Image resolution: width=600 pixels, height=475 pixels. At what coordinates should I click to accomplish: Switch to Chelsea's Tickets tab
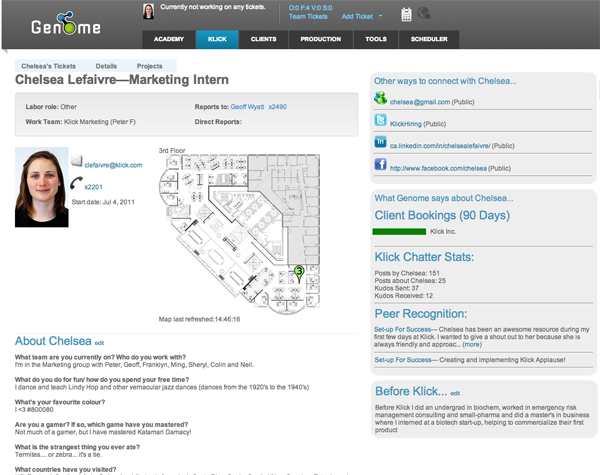pyautogui.click(x=49, y=66)
